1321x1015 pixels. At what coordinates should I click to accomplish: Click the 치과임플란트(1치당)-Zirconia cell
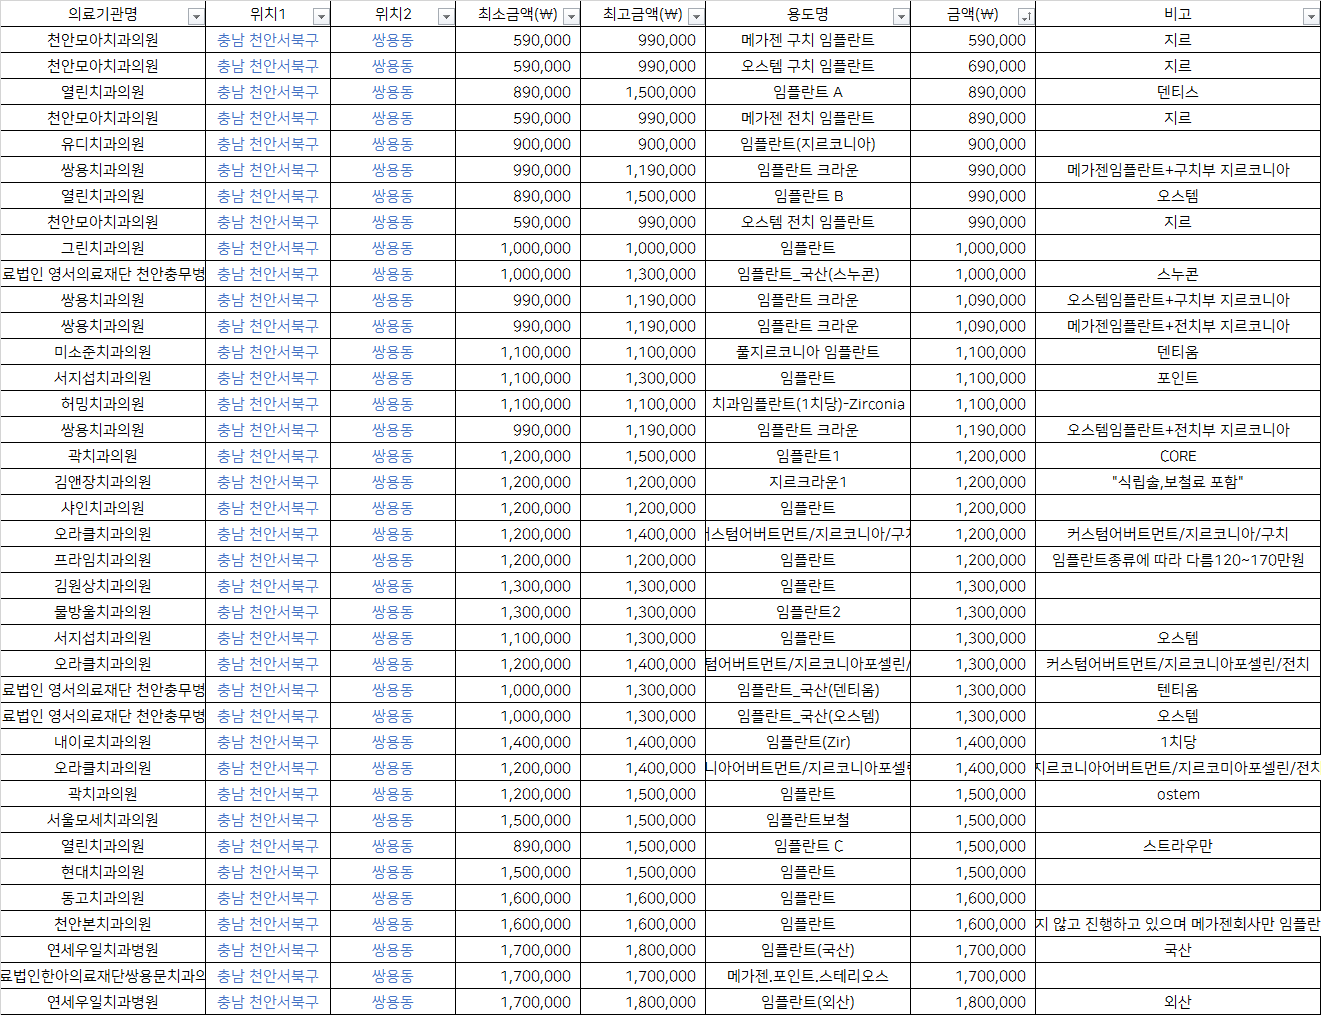(808, 404)
